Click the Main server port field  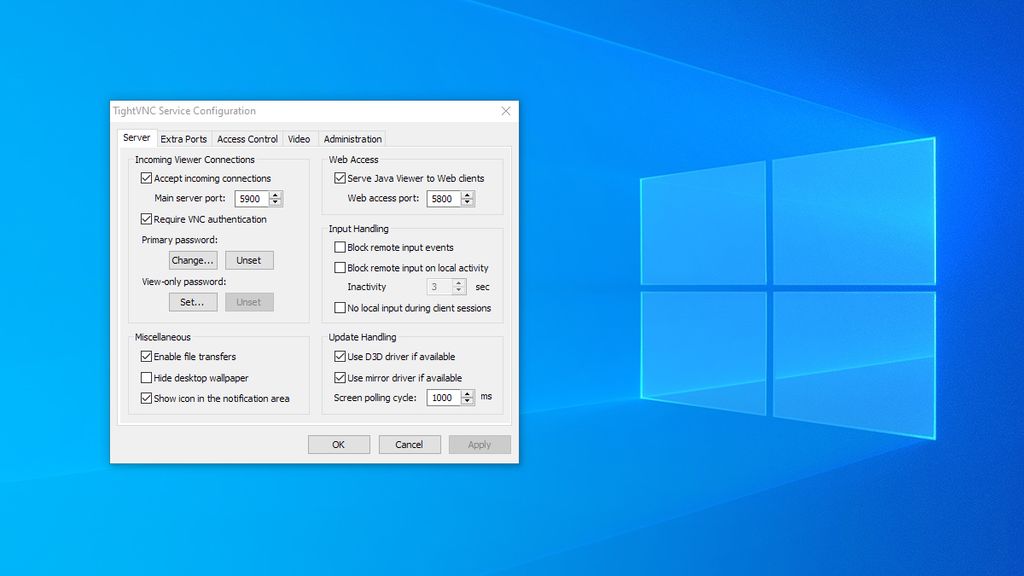(251, 199)
